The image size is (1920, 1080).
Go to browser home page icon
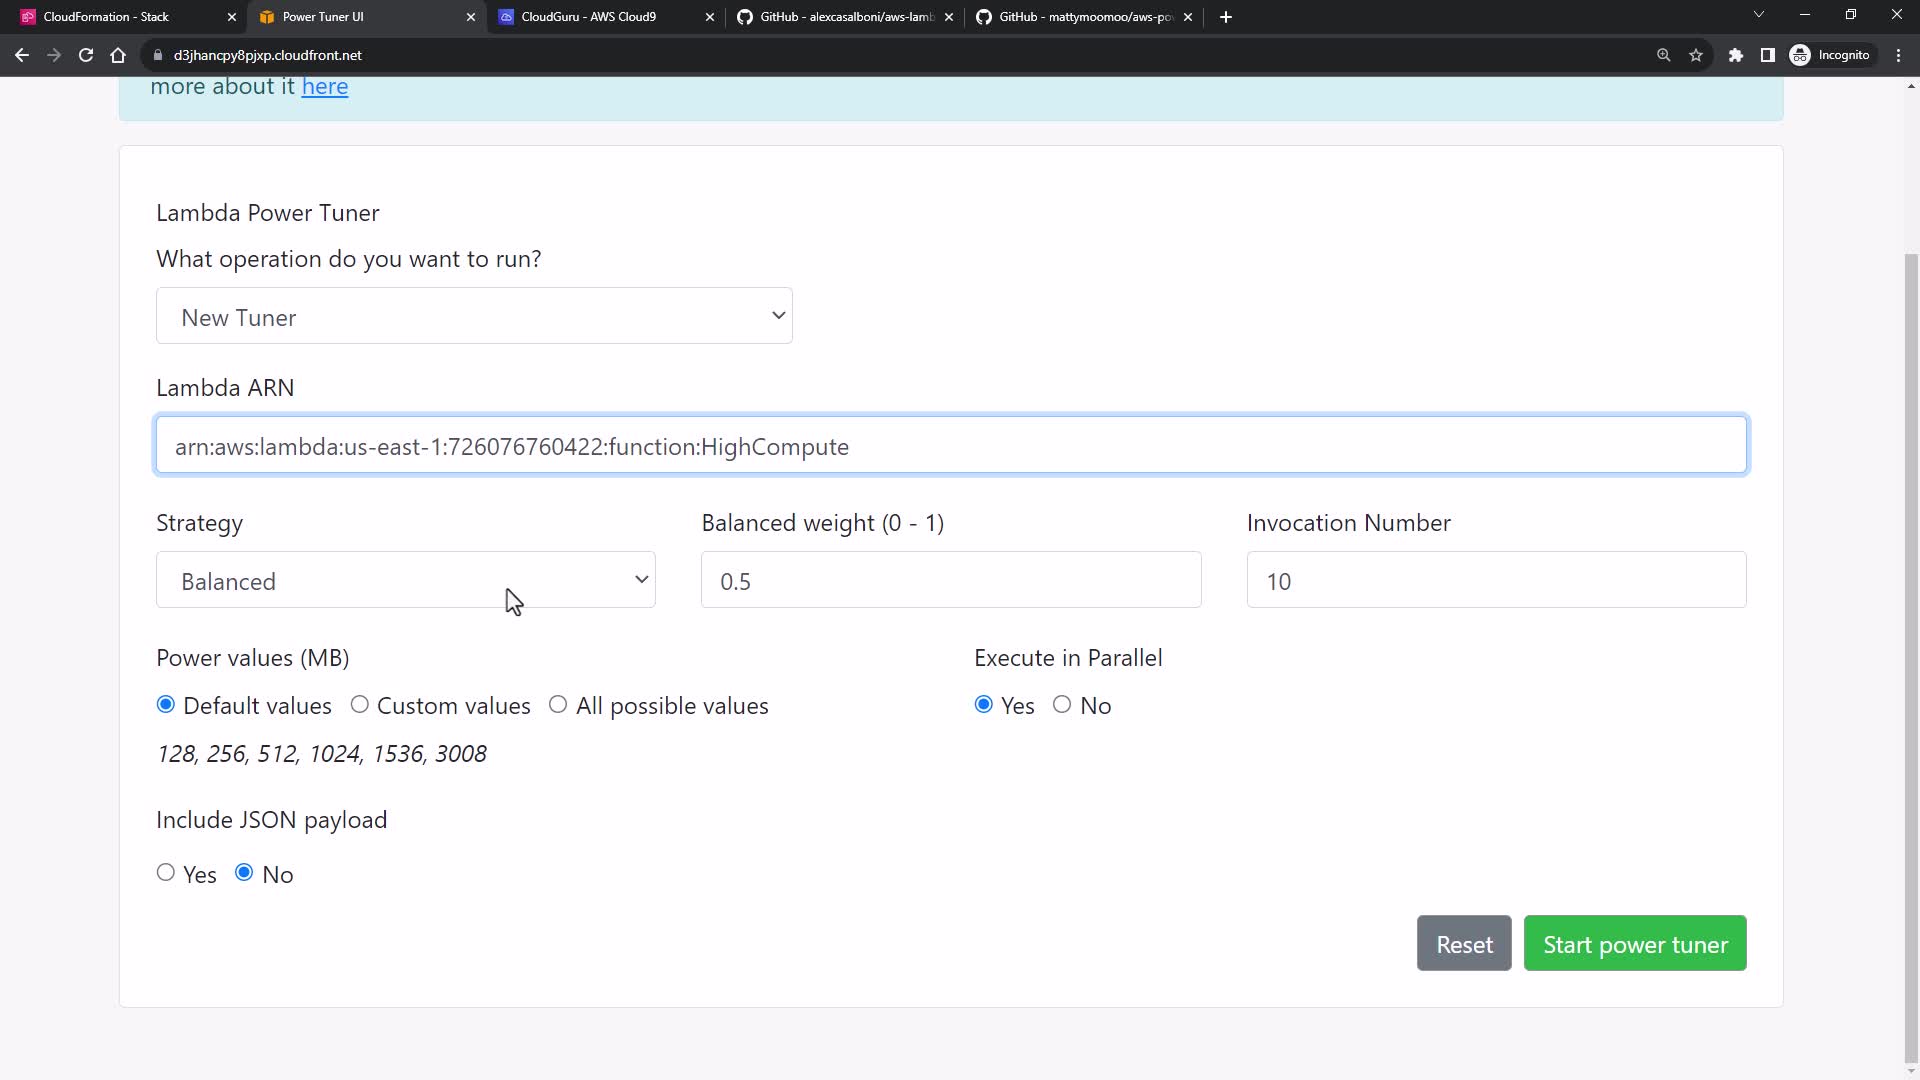[x=118, y=55]
